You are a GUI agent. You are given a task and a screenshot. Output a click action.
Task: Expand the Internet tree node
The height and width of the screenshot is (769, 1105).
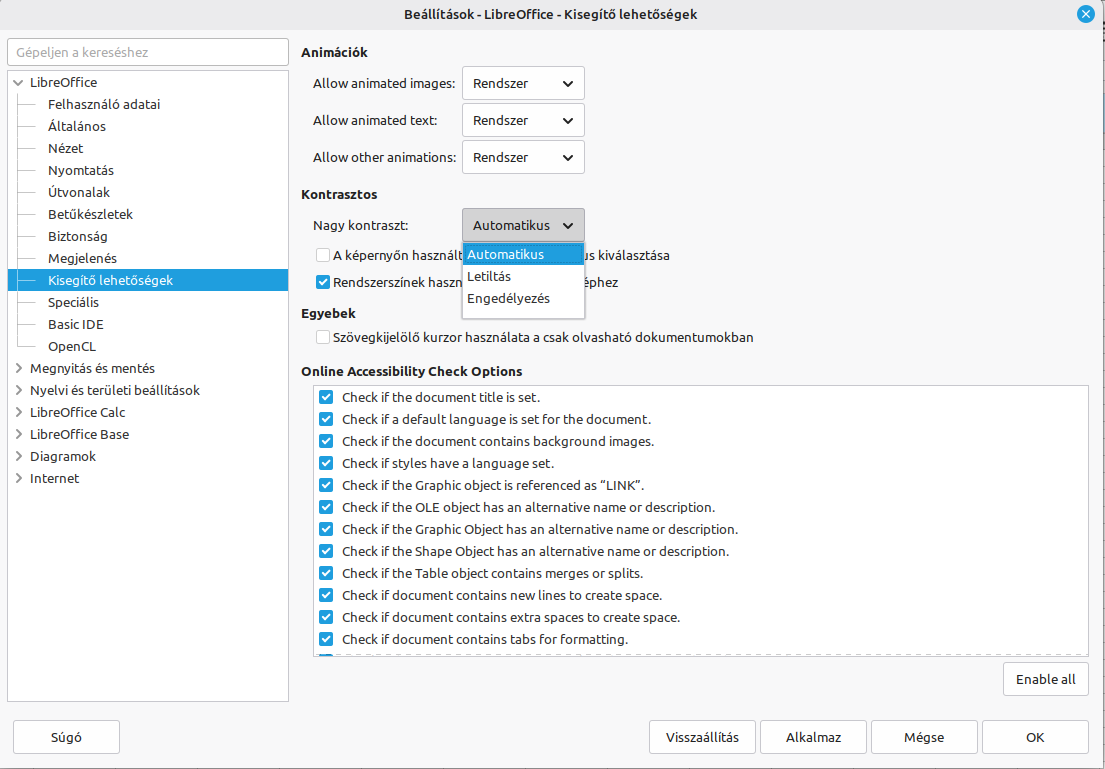tap(18, 478)
